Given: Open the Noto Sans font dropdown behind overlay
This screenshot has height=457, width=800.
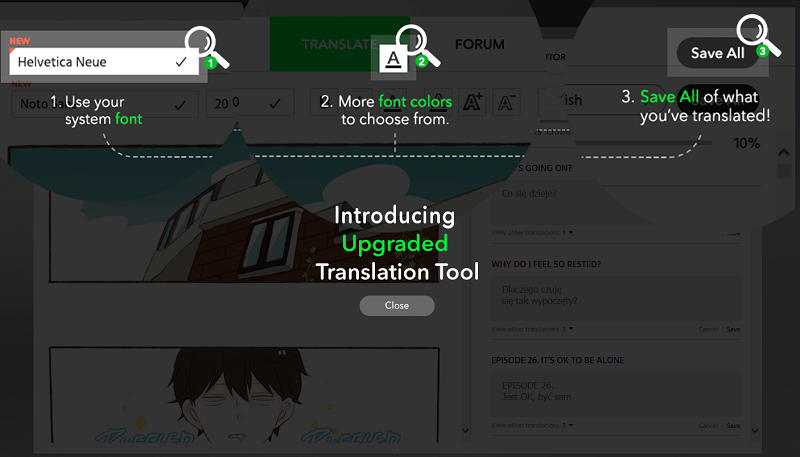Looking at the screenshot, I should [x=105, y=104].
